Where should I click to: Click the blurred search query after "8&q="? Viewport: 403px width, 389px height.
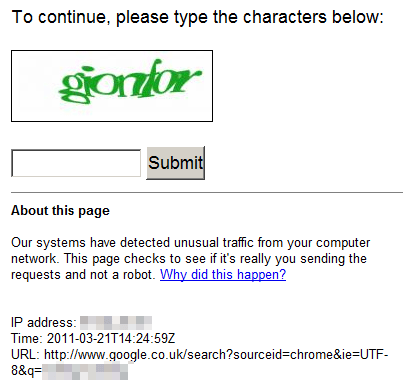tap(85, 371)
